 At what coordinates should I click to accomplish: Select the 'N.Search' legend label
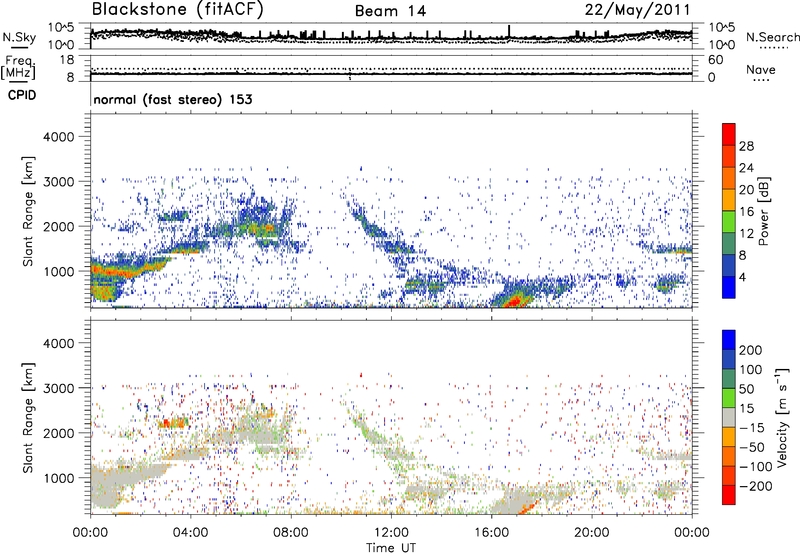[x=772, y=37]
